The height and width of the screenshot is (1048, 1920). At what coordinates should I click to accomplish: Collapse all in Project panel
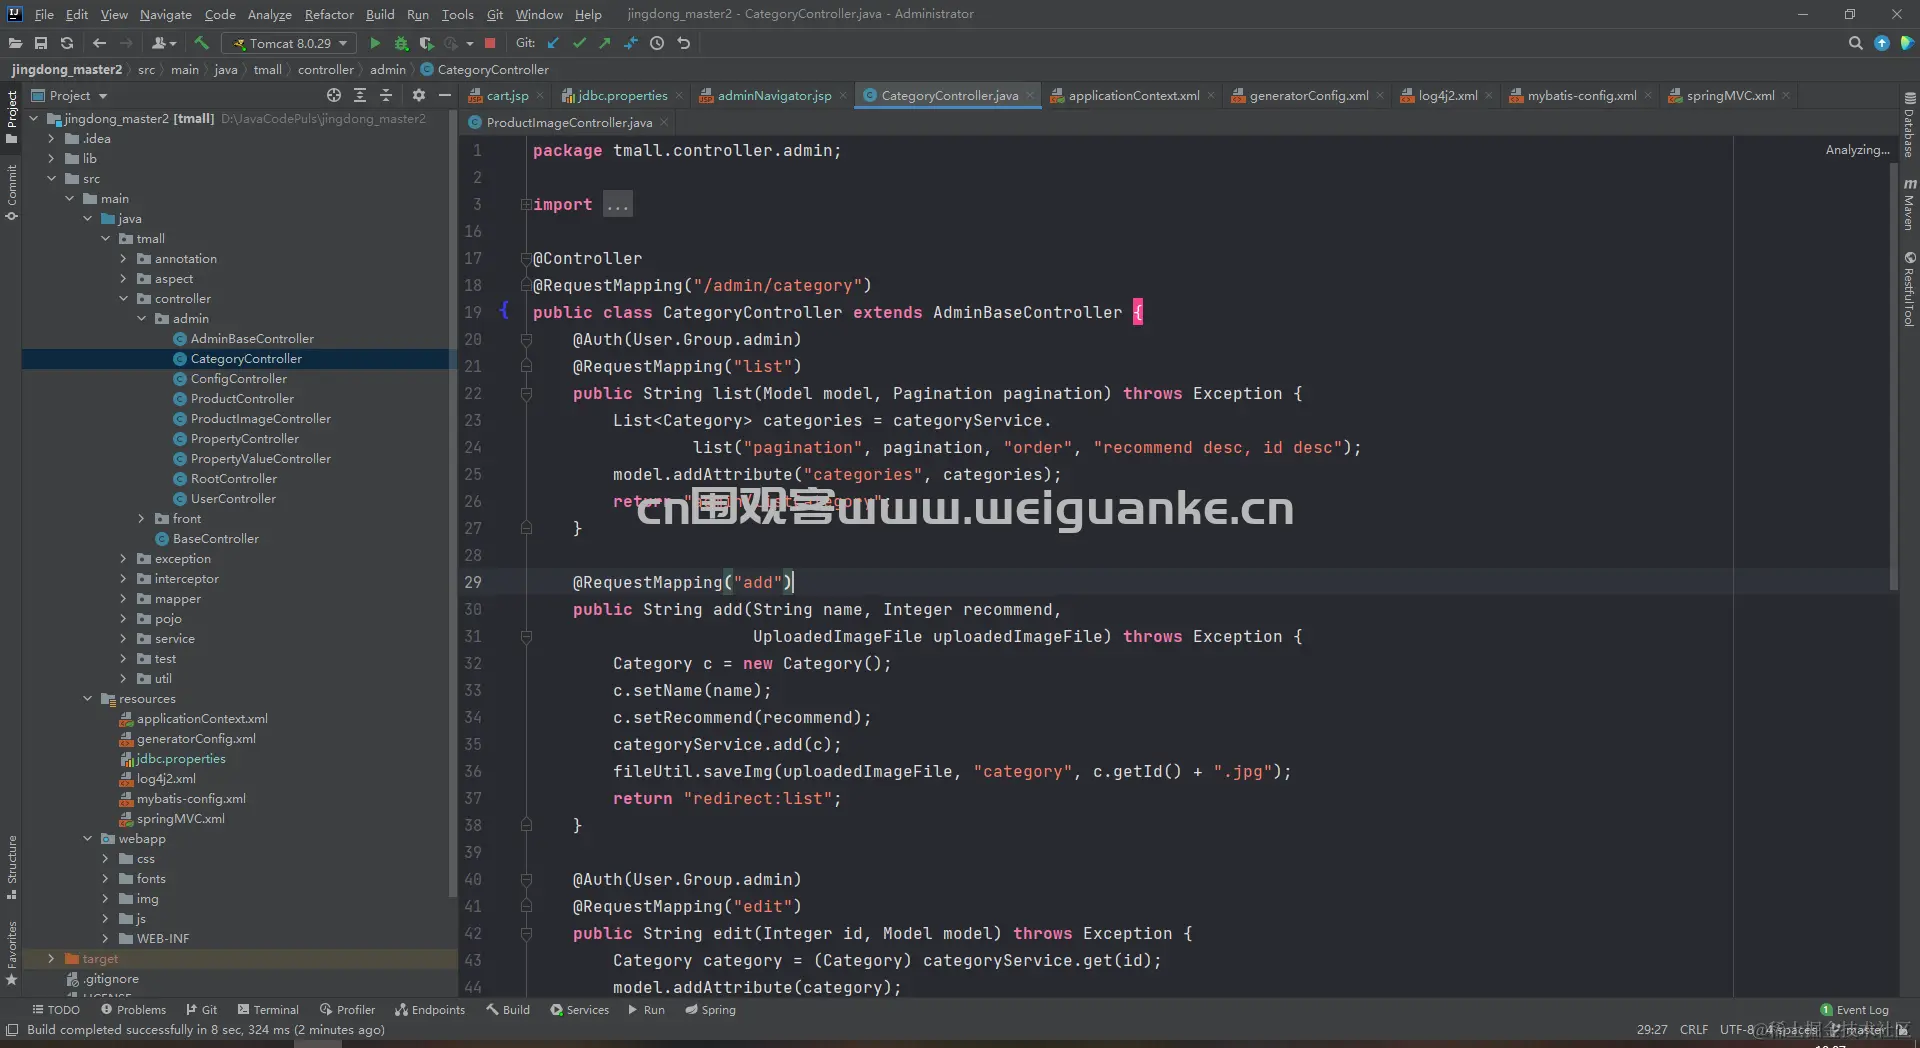[386, 95]
